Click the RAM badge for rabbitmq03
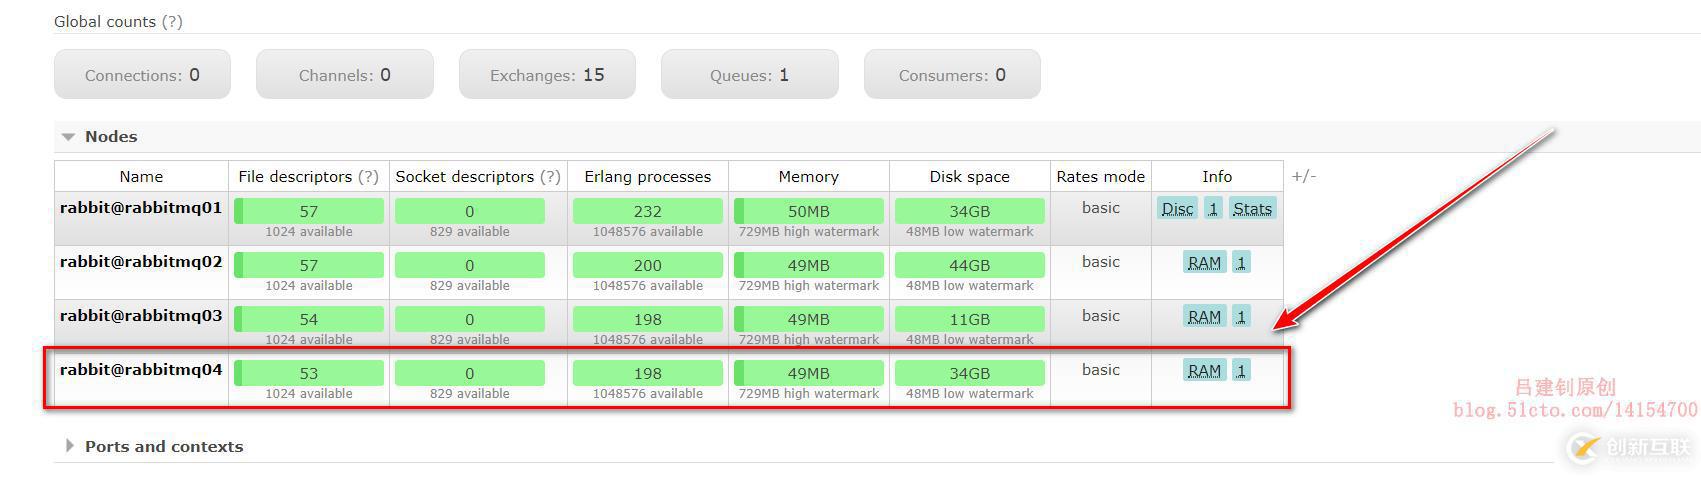1701x477 pixels. pos(1203,317)
